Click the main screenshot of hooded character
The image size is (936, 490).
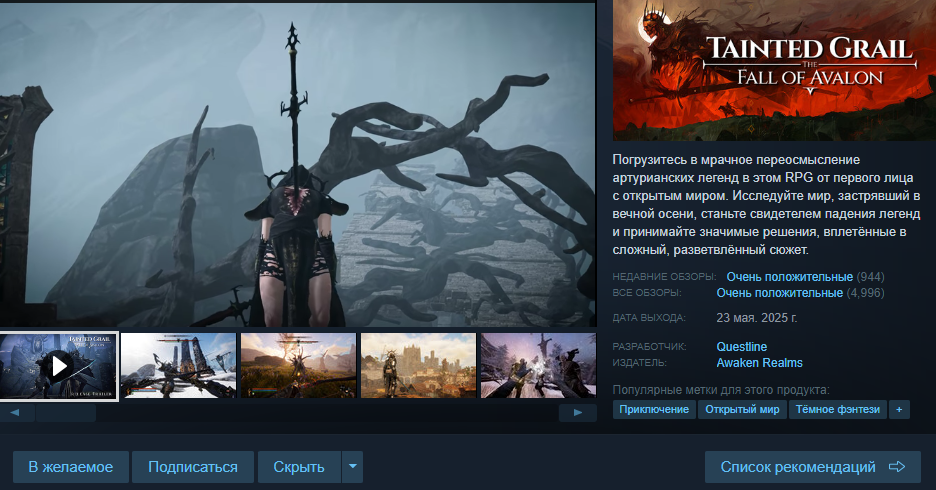coord(298,164)
